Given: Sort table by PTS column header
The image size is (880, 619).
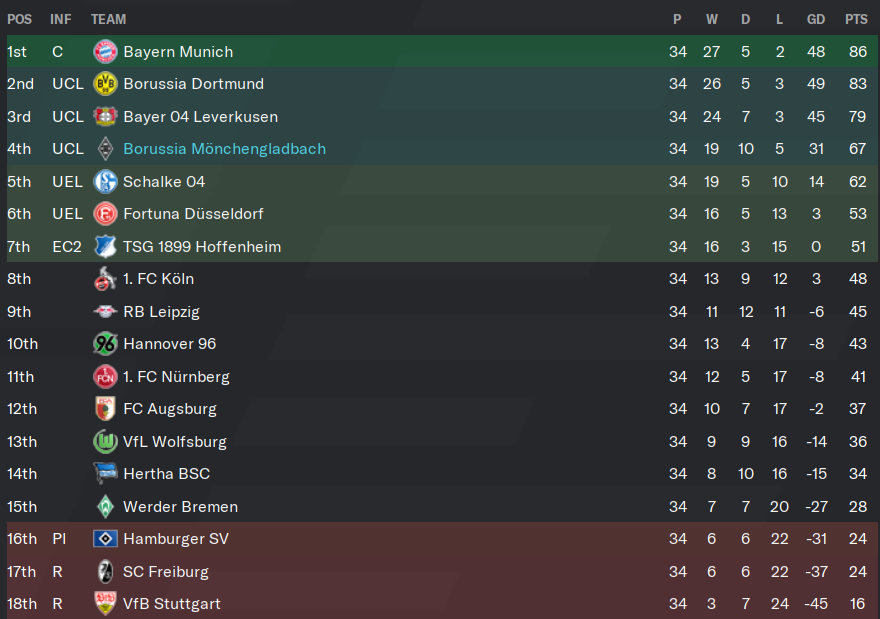Looking at the screenshot, I should point(856,19).
